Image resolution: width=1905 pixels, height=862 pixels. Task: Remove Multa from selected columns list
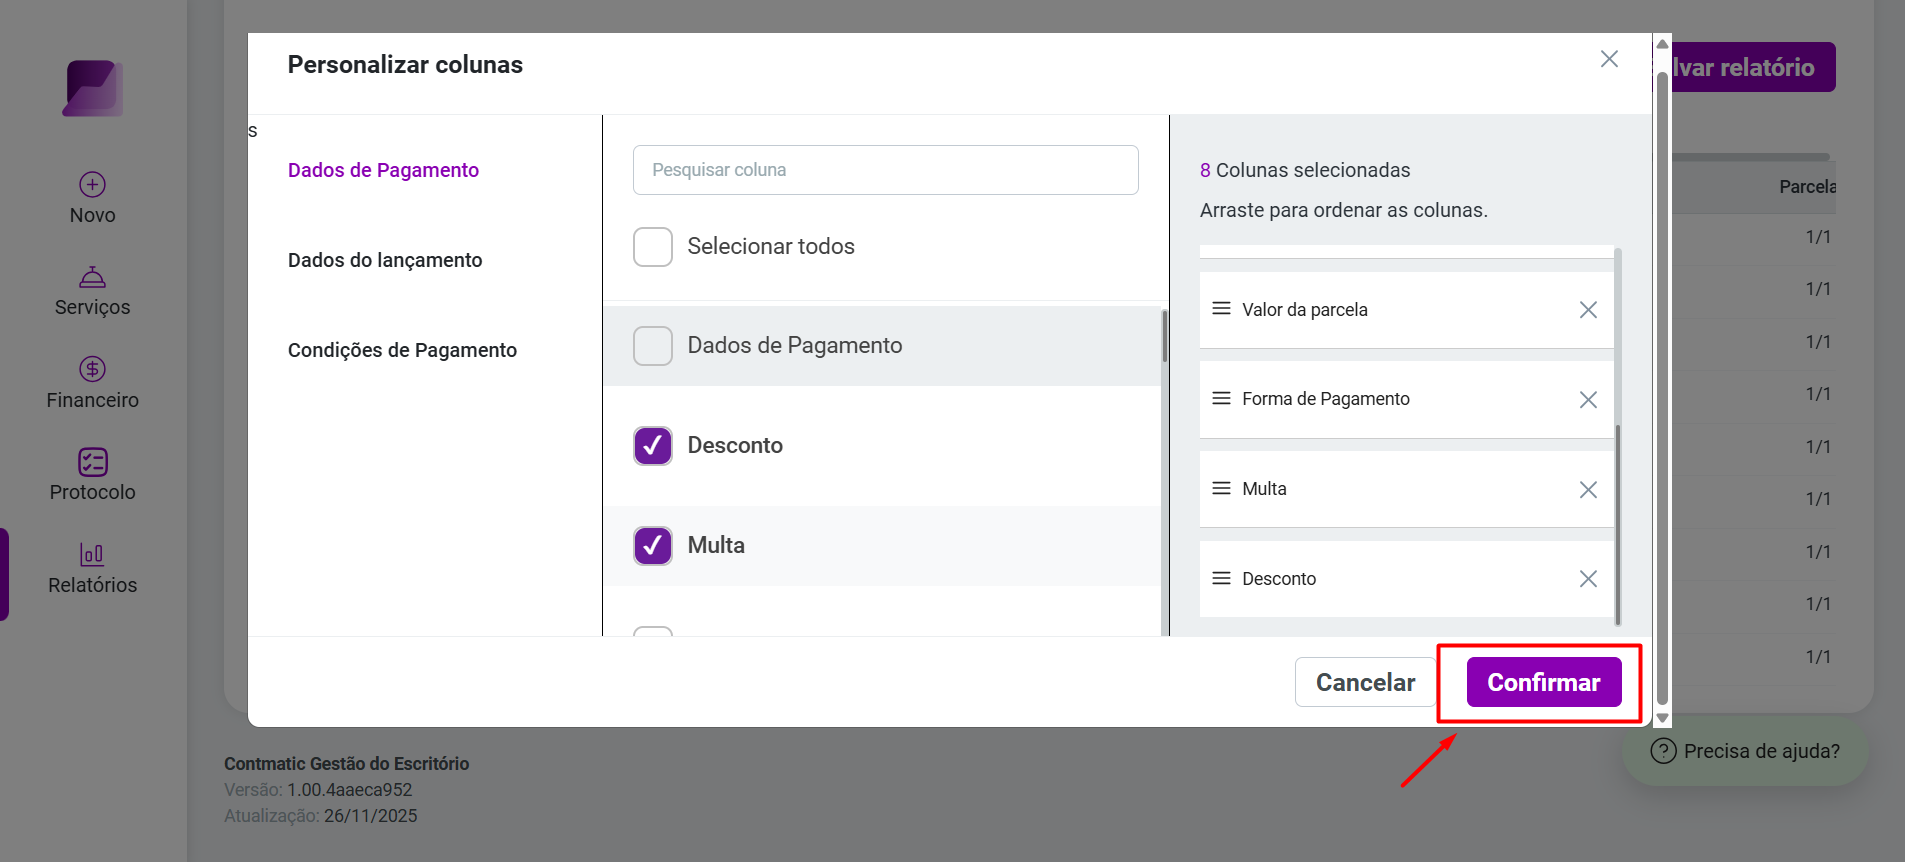pos(1588,489)
